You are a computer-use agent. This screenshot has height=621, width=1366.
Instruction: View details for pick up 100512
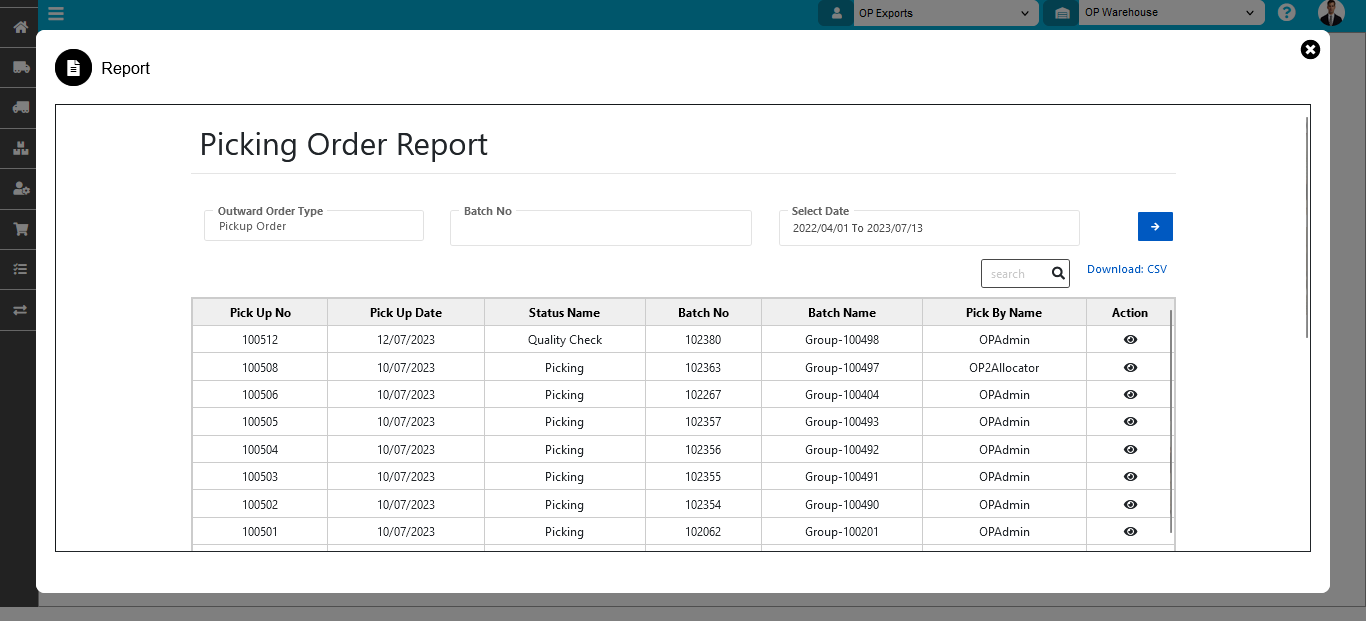click(1130, 340)
